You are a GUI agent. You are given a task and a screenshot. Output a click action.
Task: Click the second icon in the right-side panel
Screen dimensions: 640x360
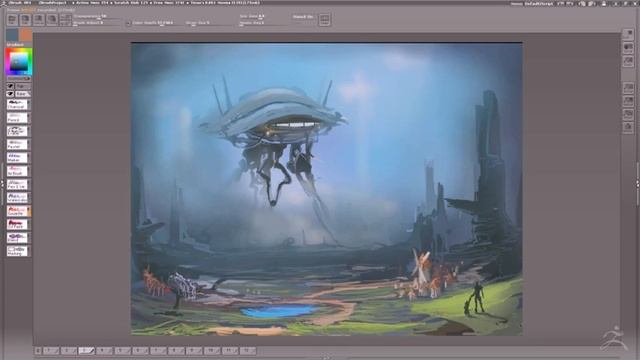(x=628, y=47)
